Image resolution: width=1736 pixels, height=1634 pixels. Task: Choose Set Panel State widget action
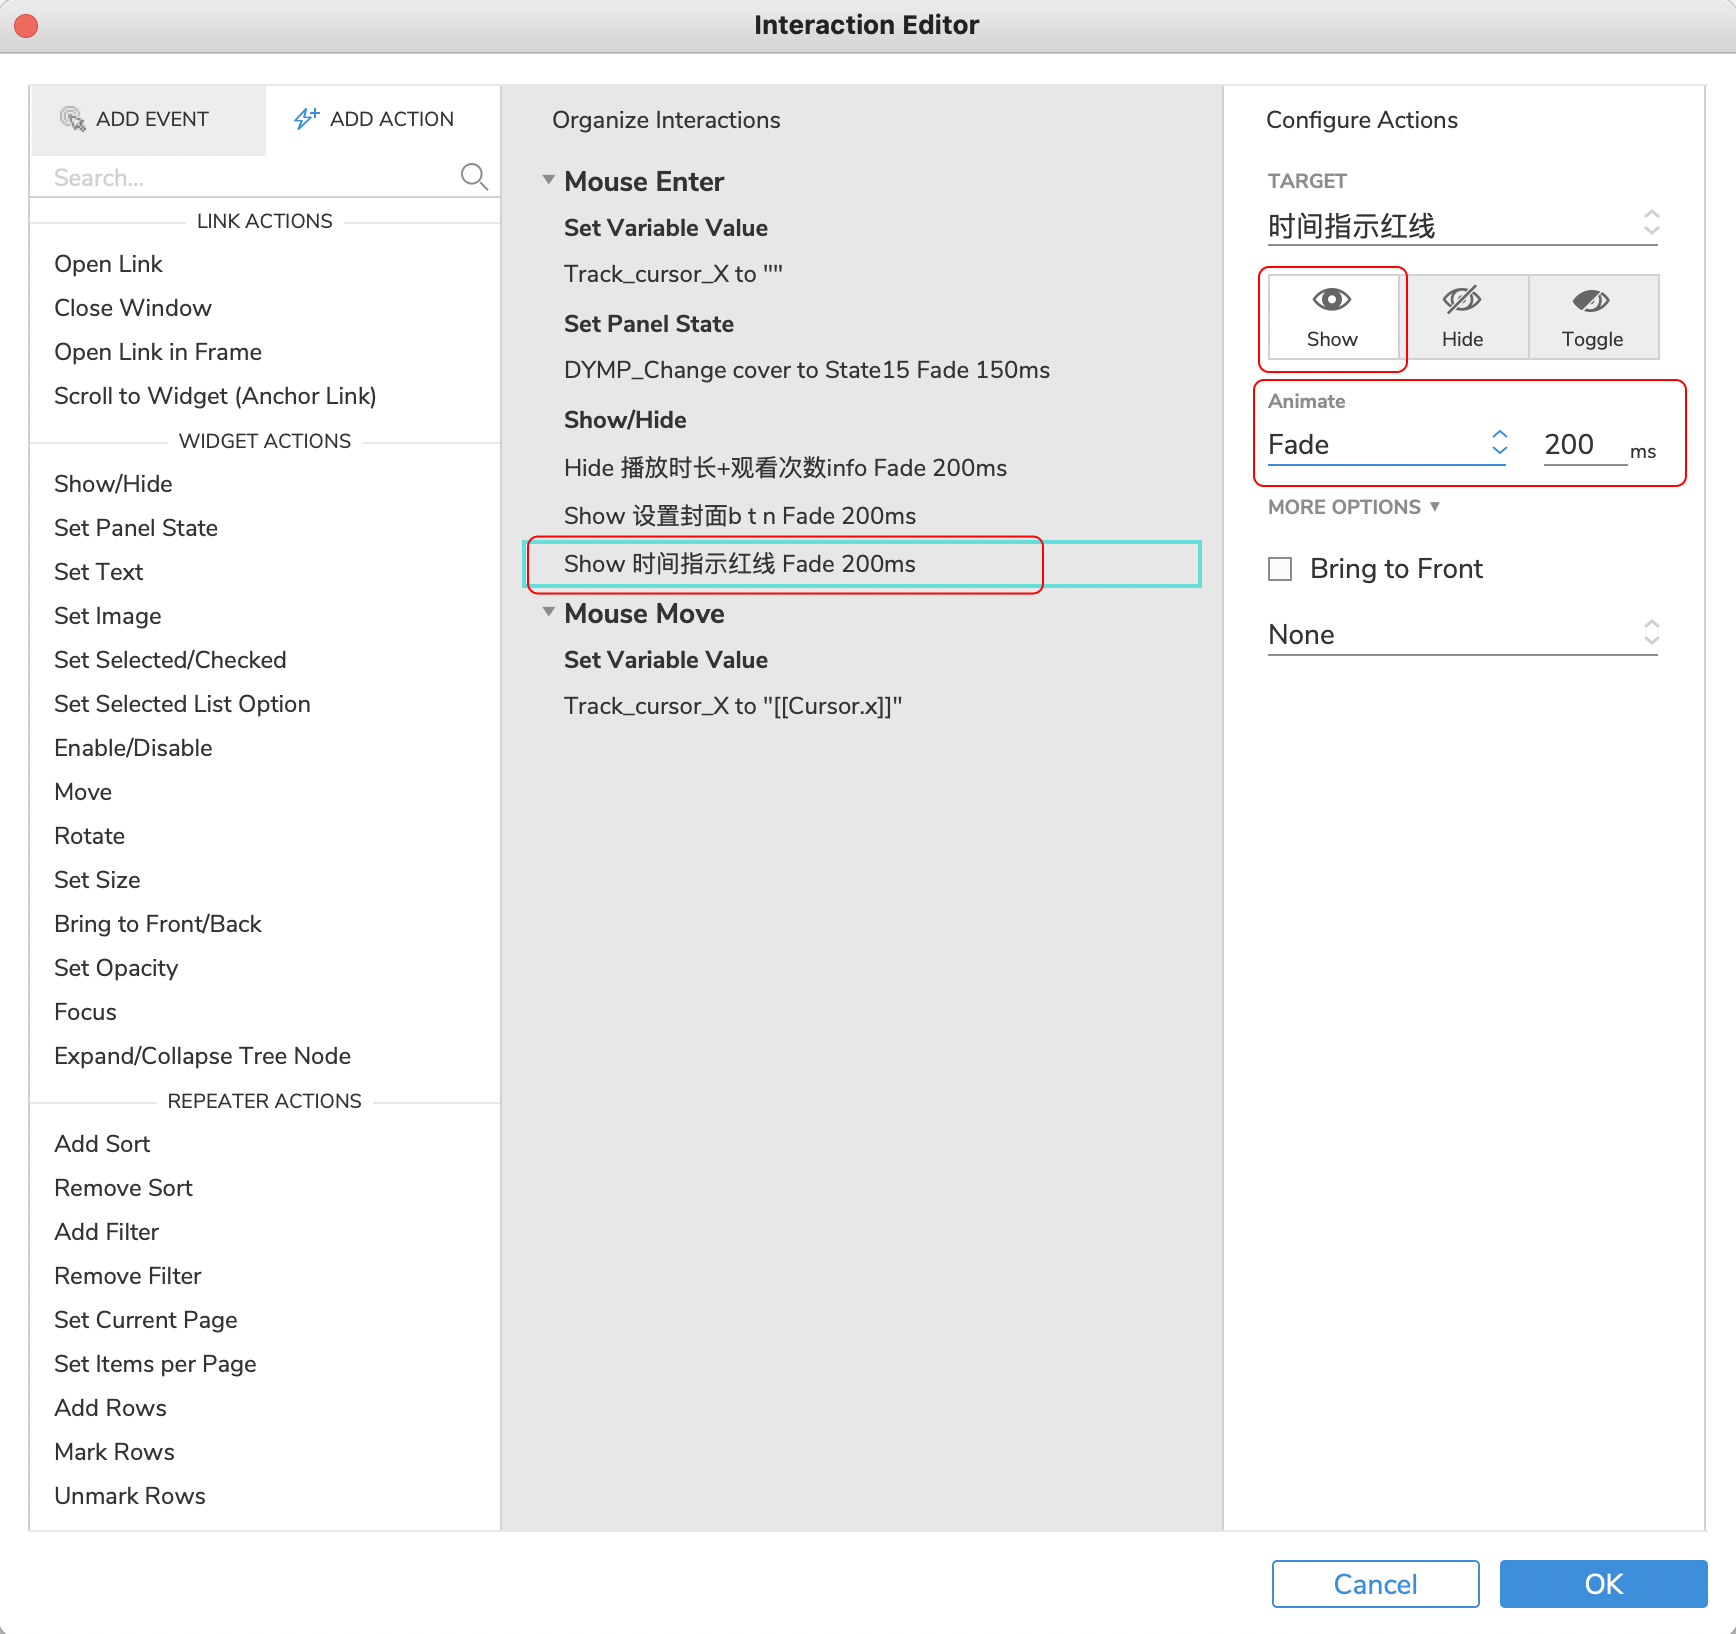click(136, 528)
